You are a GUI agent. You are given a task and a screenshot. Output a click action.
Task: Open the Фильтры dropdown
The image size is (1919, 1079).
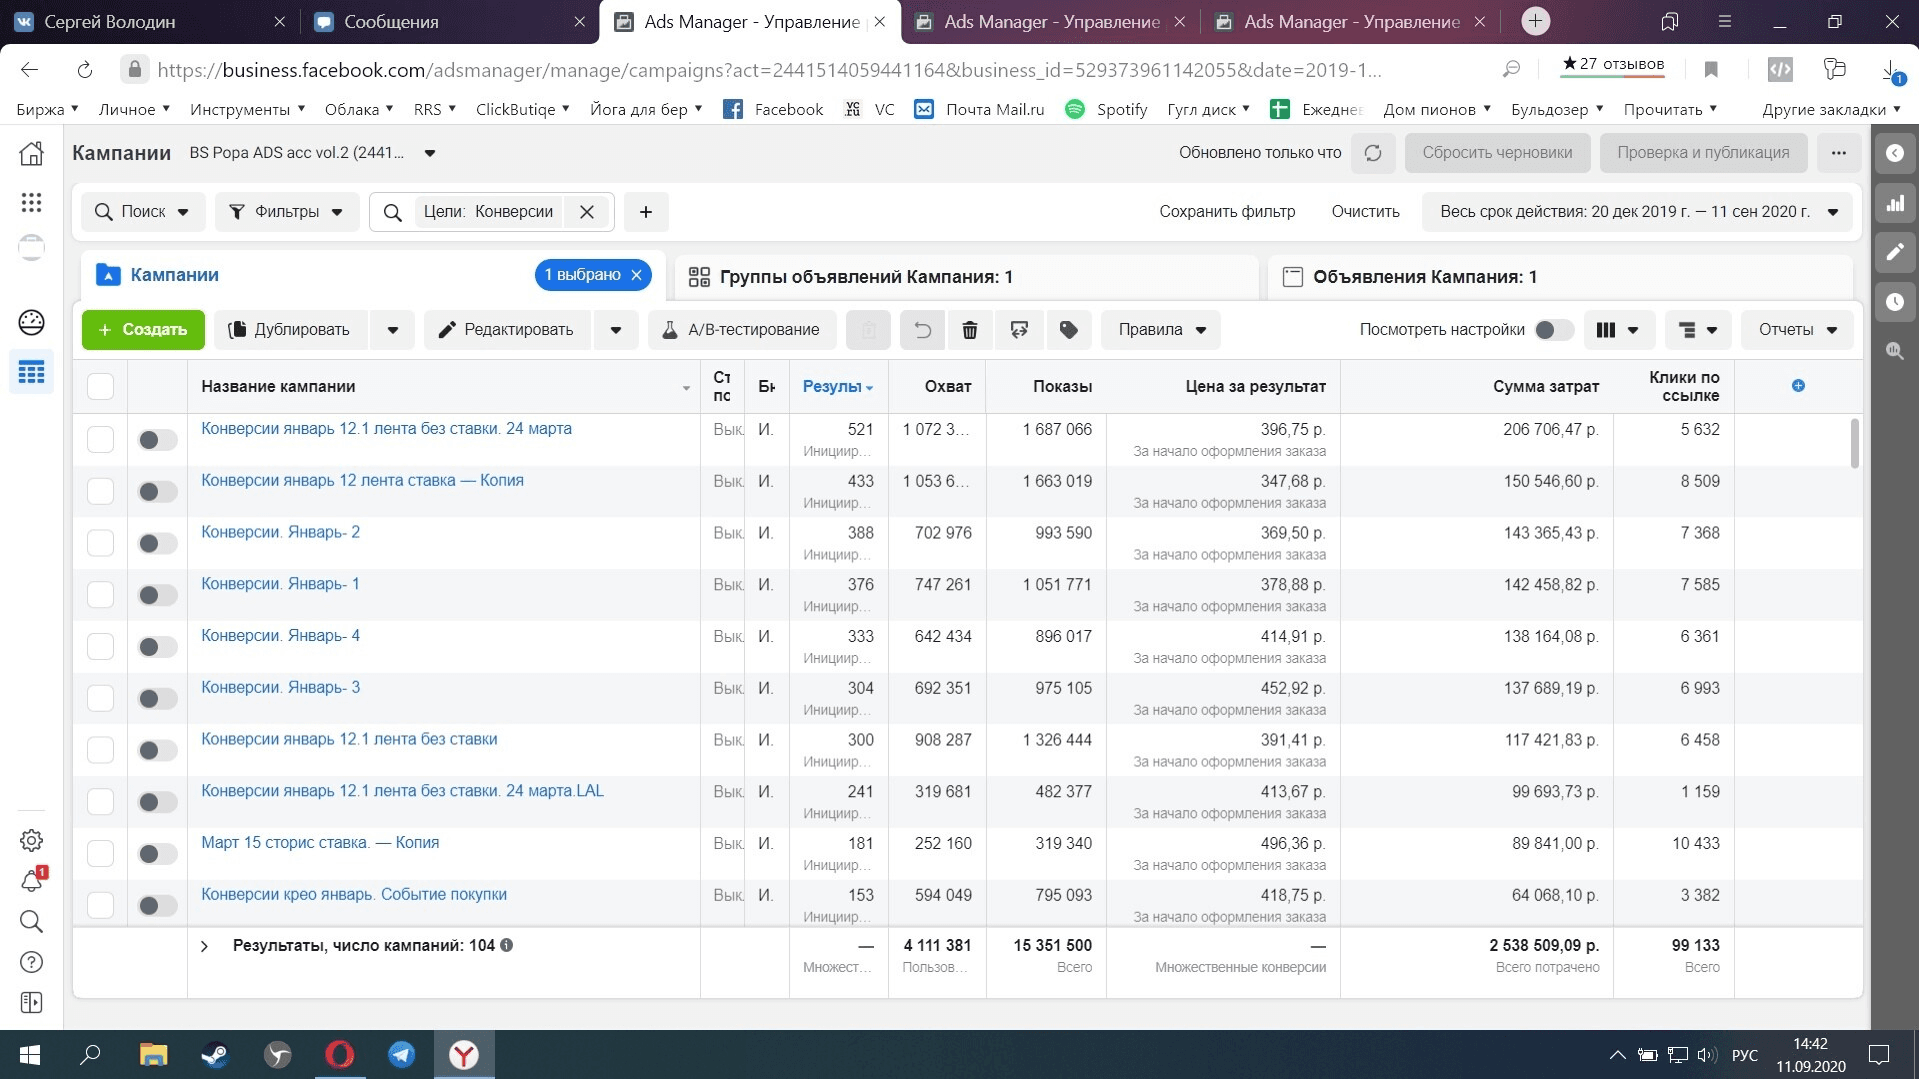(x=286, y=212)
